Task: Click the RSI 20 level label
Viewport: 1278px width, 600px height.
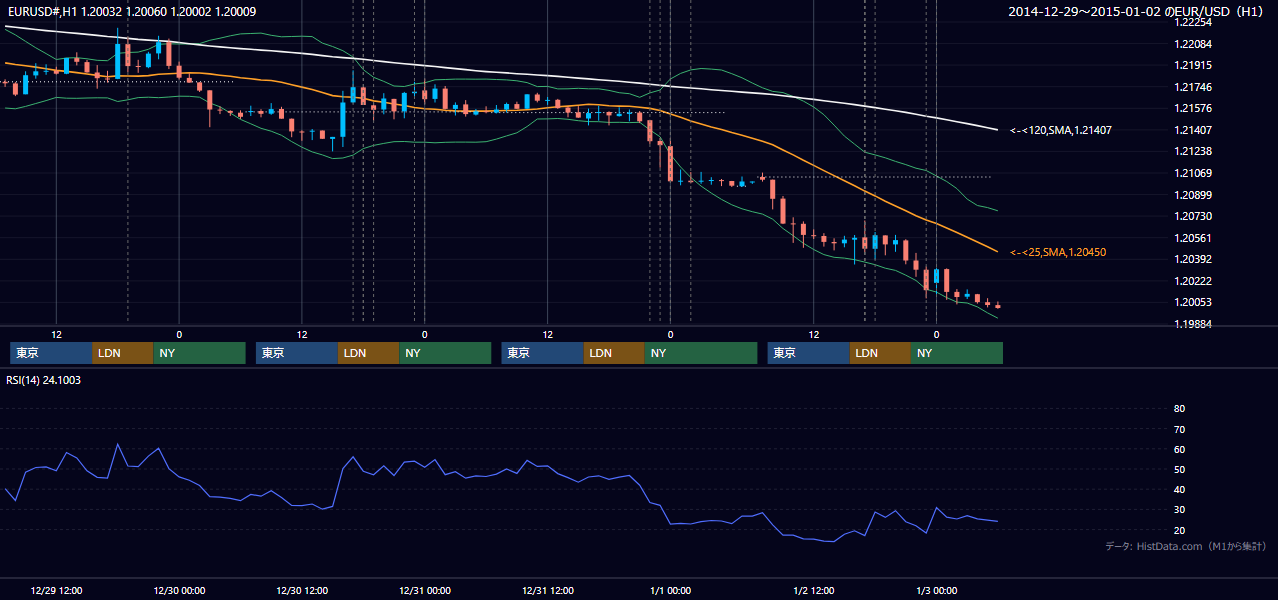Action: coord(1179,530)
